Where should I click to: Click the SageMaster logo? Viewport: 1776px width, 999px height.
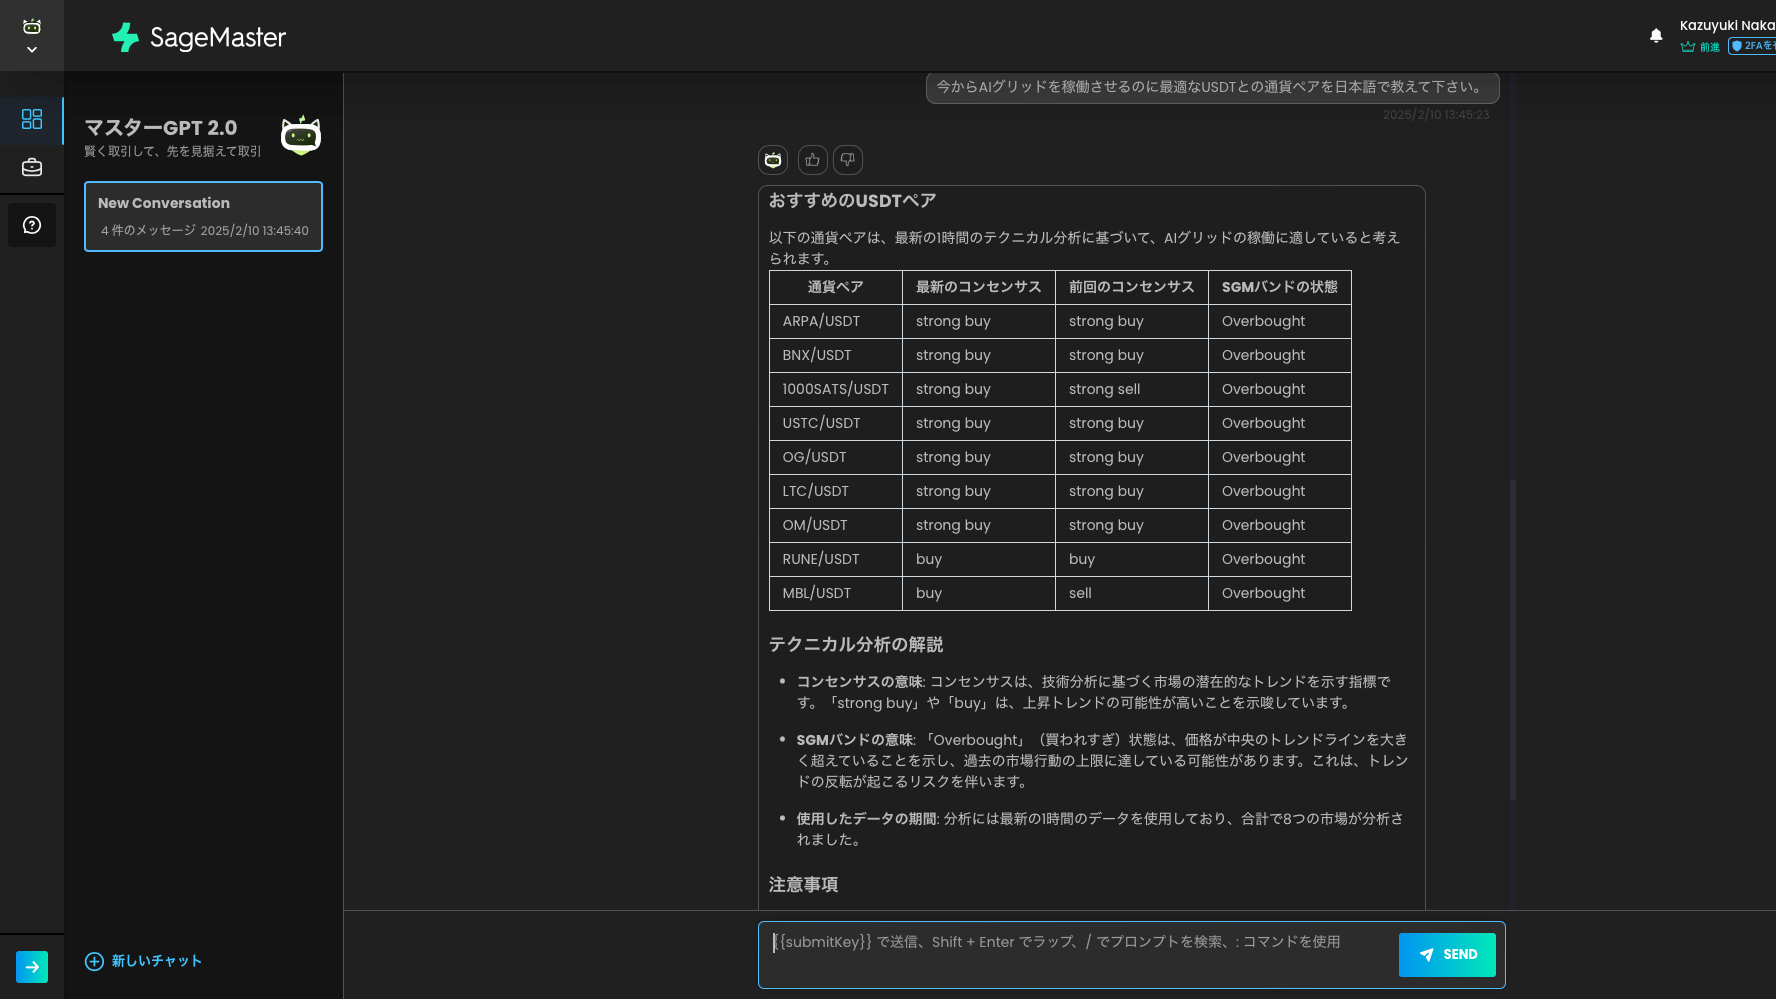199,37
